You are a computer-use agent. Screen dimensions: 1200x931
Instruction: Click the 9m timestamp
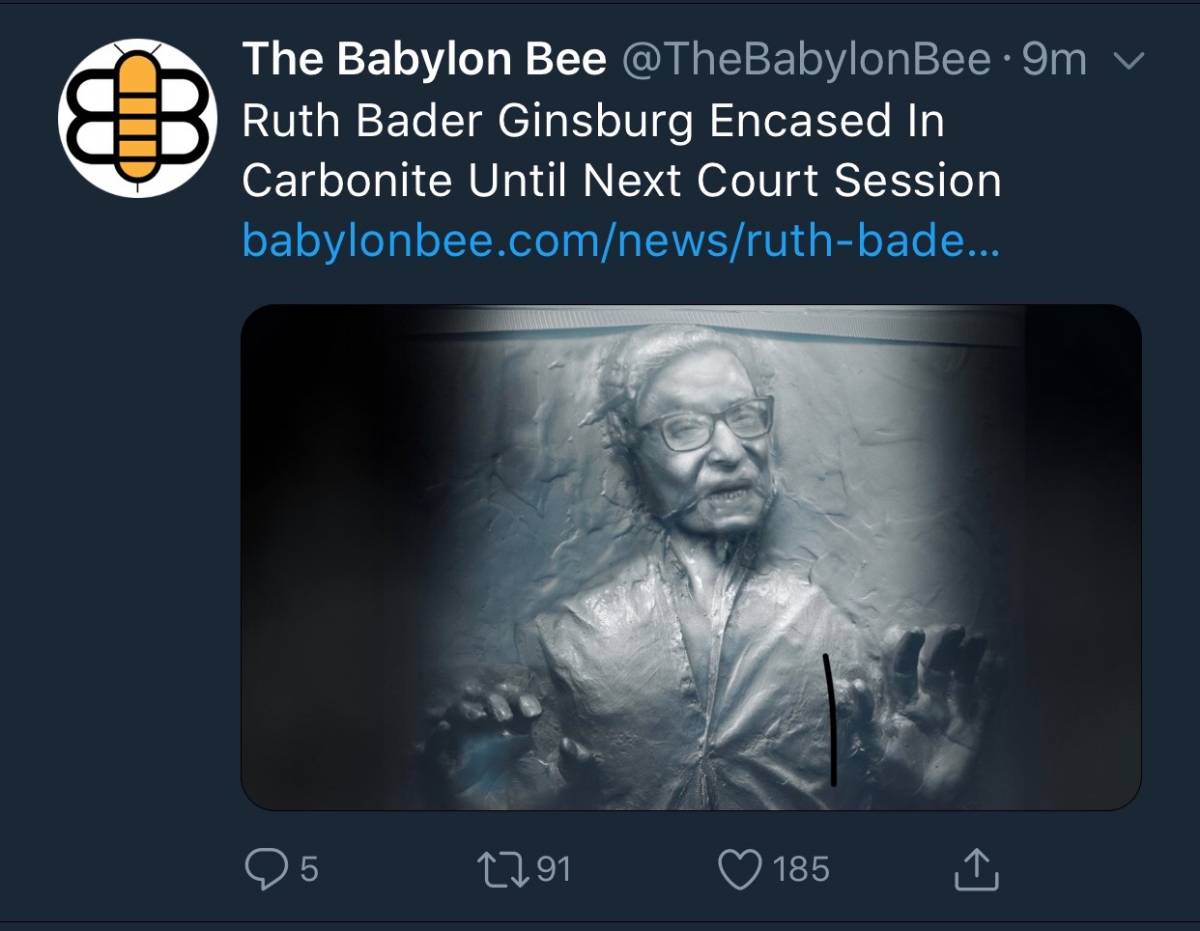coord(1054,61)
